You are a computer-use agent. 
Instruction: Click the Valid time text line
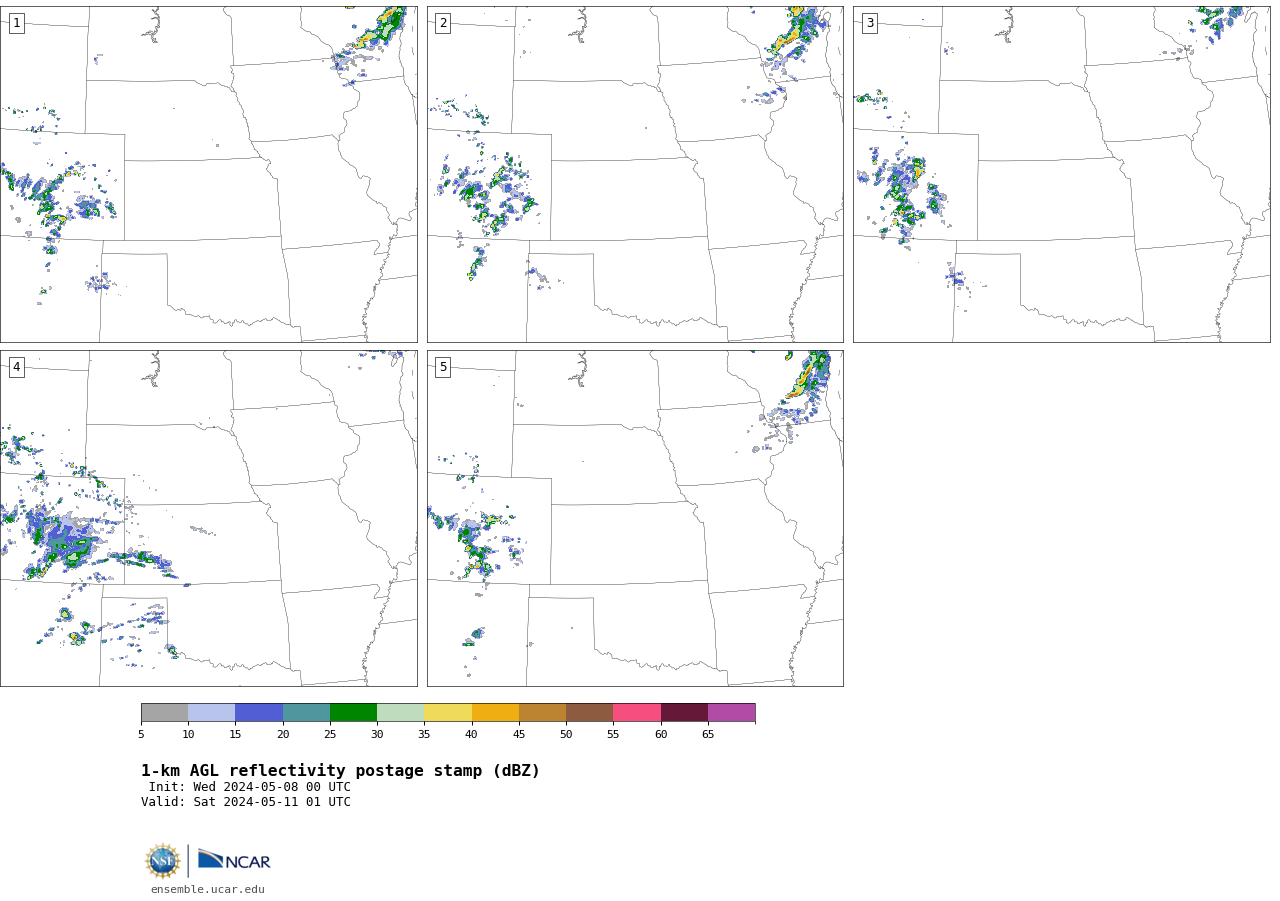coord(246,802)
